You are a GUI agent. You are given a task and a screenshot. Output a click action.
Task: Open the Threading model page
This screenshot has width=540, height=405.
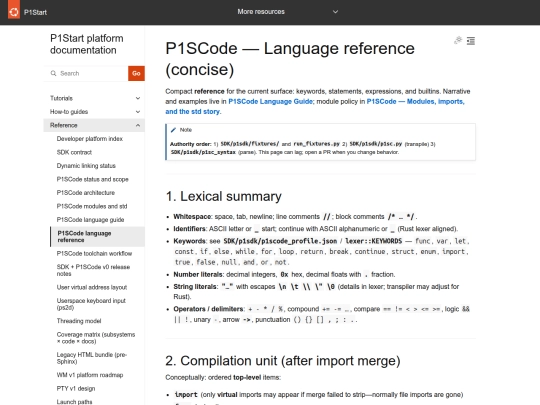79,321
